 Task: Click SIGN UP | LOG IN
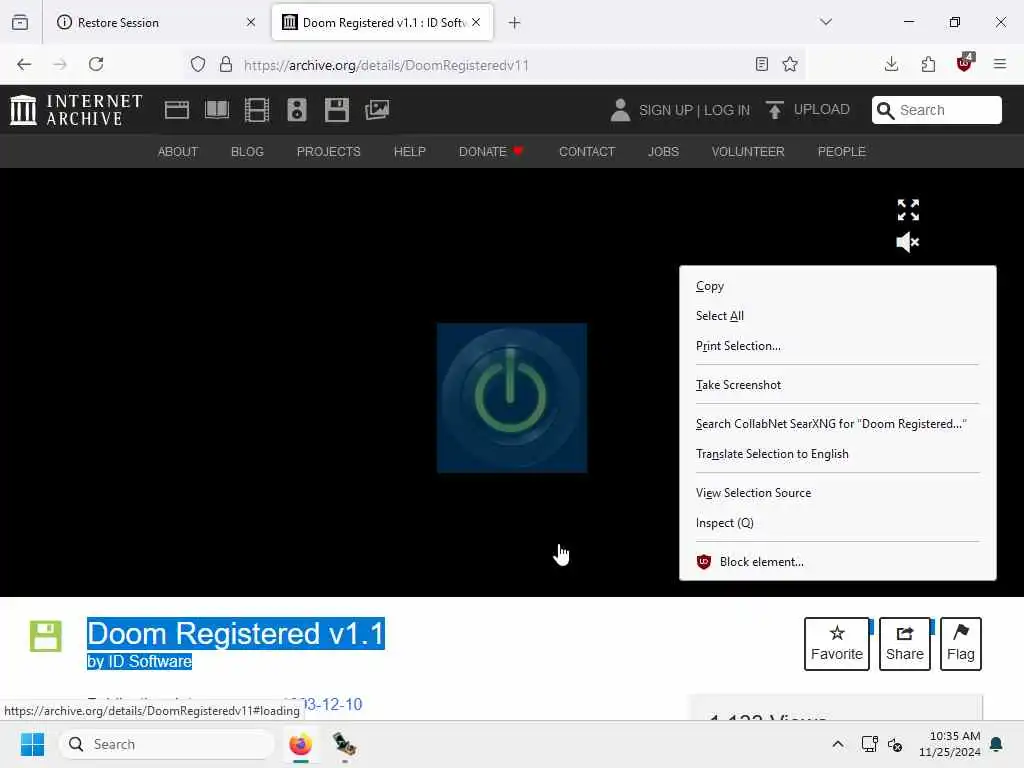(694, 110)
